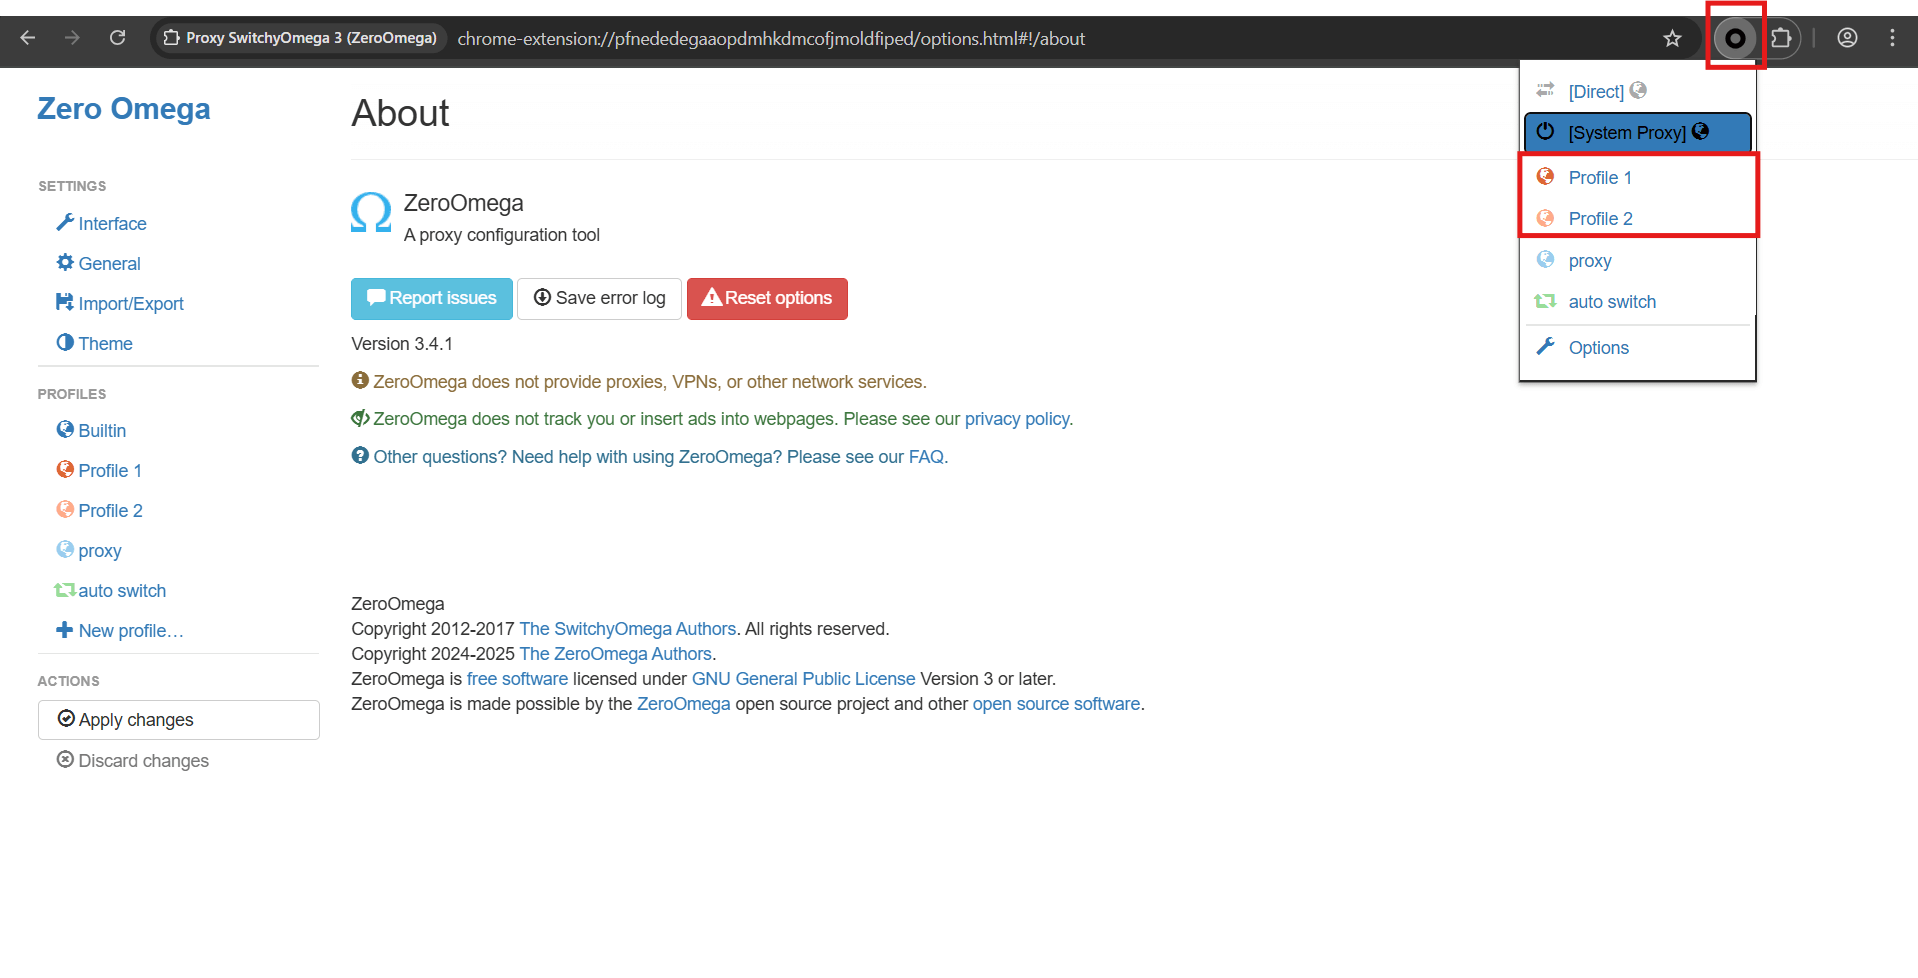
Task: Click the red Reset options button
Action: coord(767,298)
